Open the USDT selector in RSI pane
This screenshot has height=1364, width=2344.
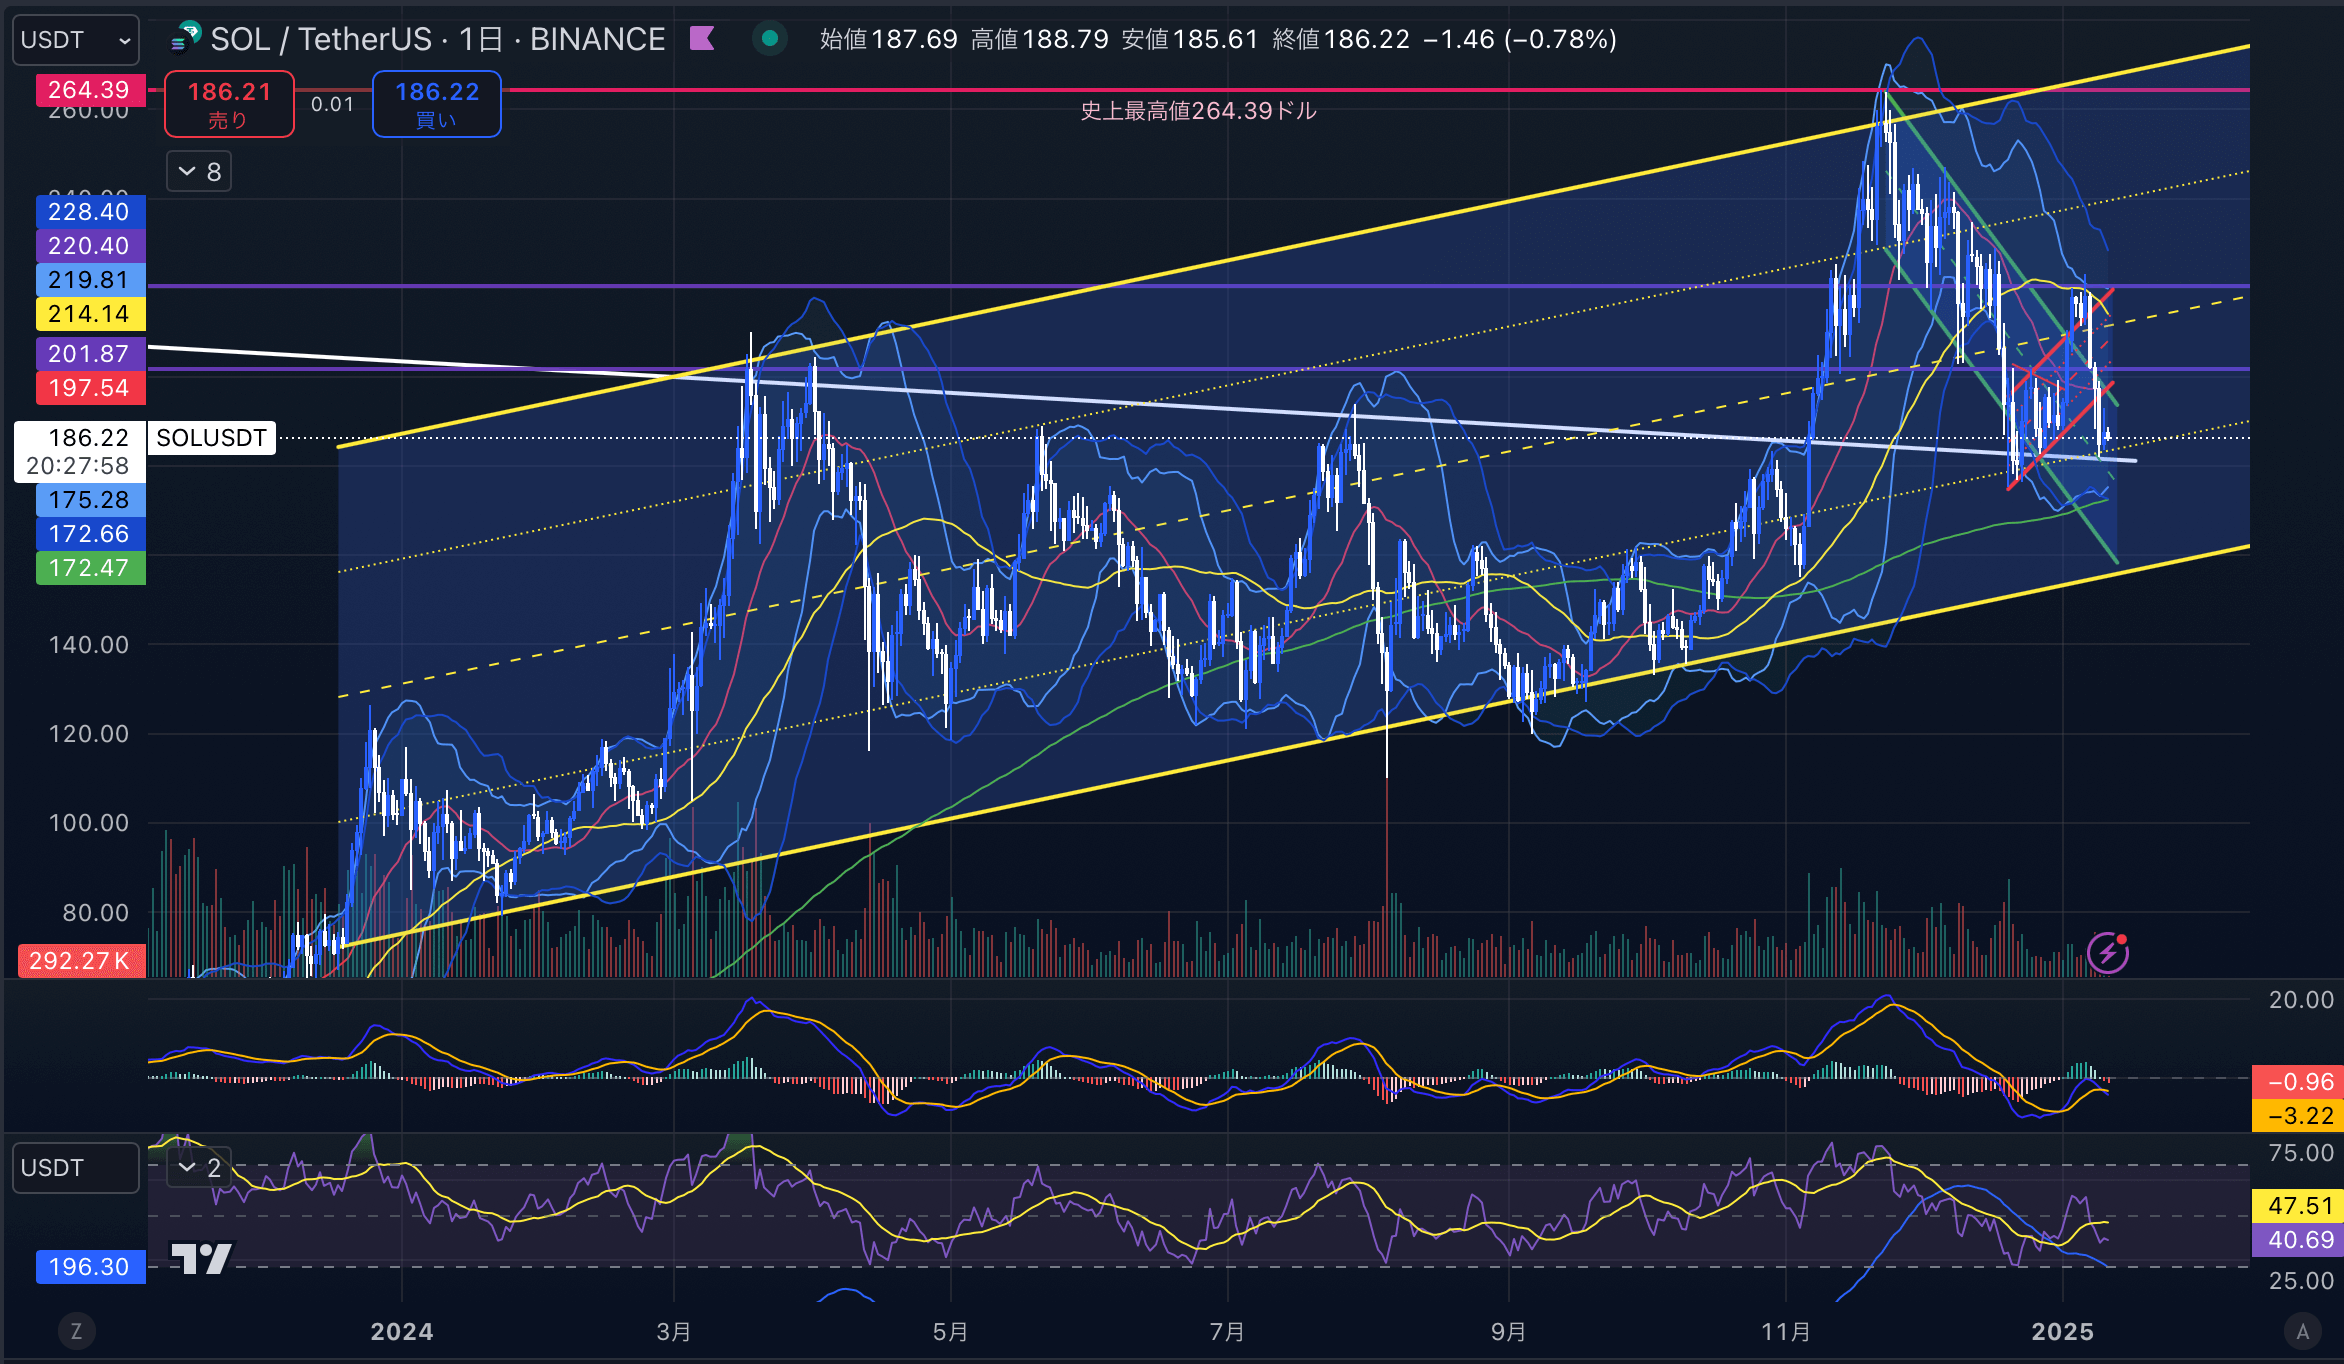click(x=76, y=1168)
